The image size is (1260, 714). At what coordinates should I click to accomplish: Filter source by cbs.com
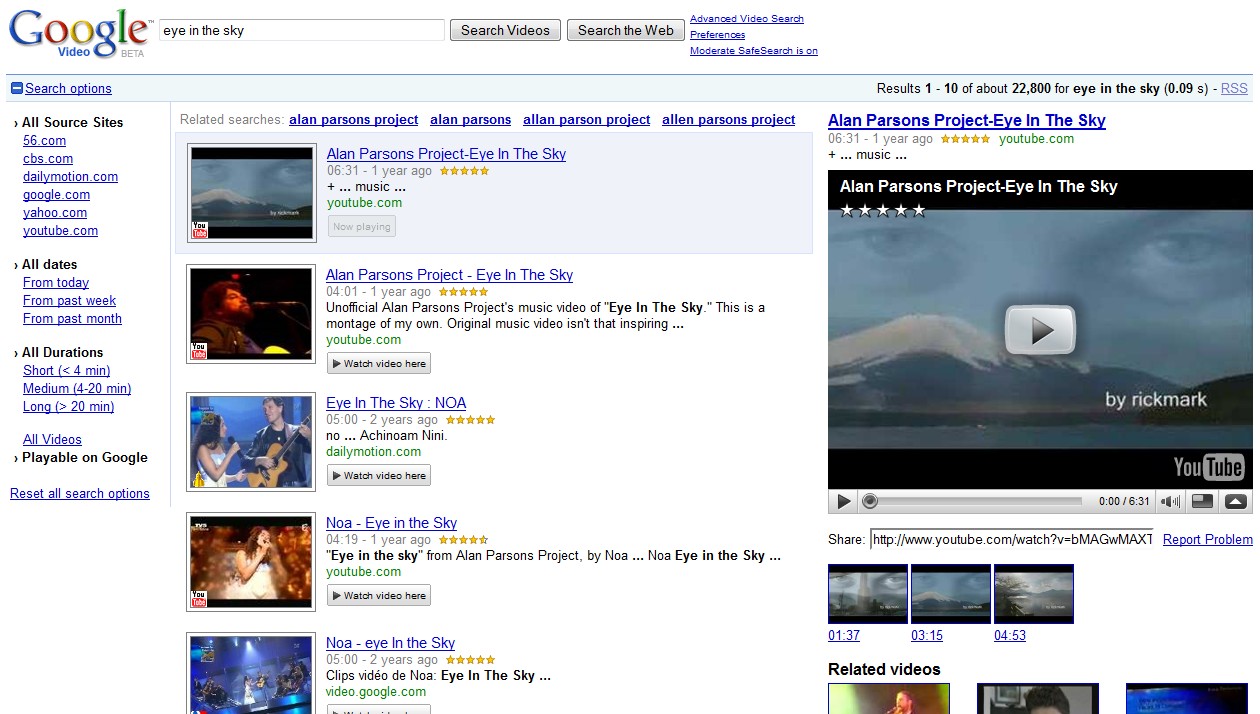tap(48, 159)
